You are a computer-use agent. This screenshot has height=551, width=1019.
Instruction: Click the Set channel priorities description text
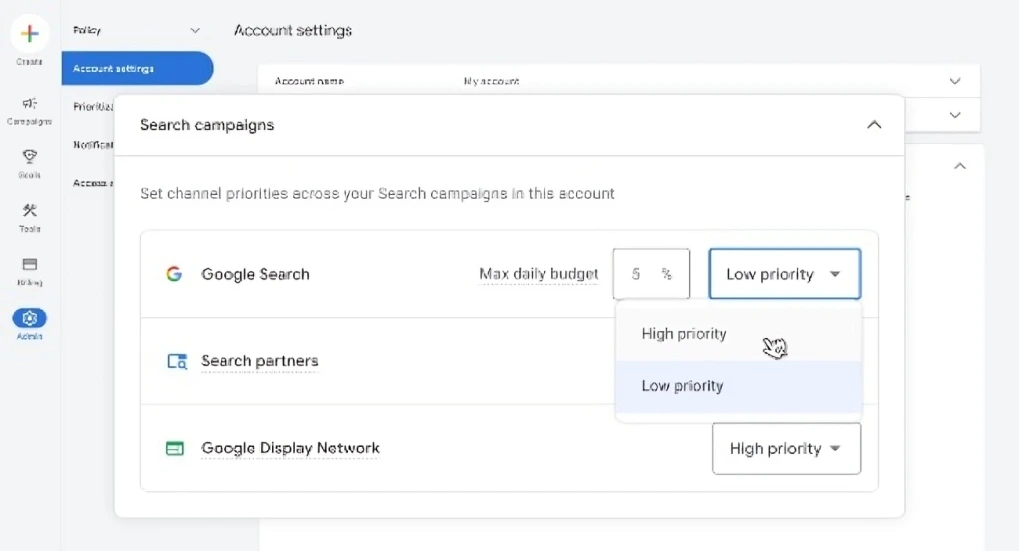[378, 194]
